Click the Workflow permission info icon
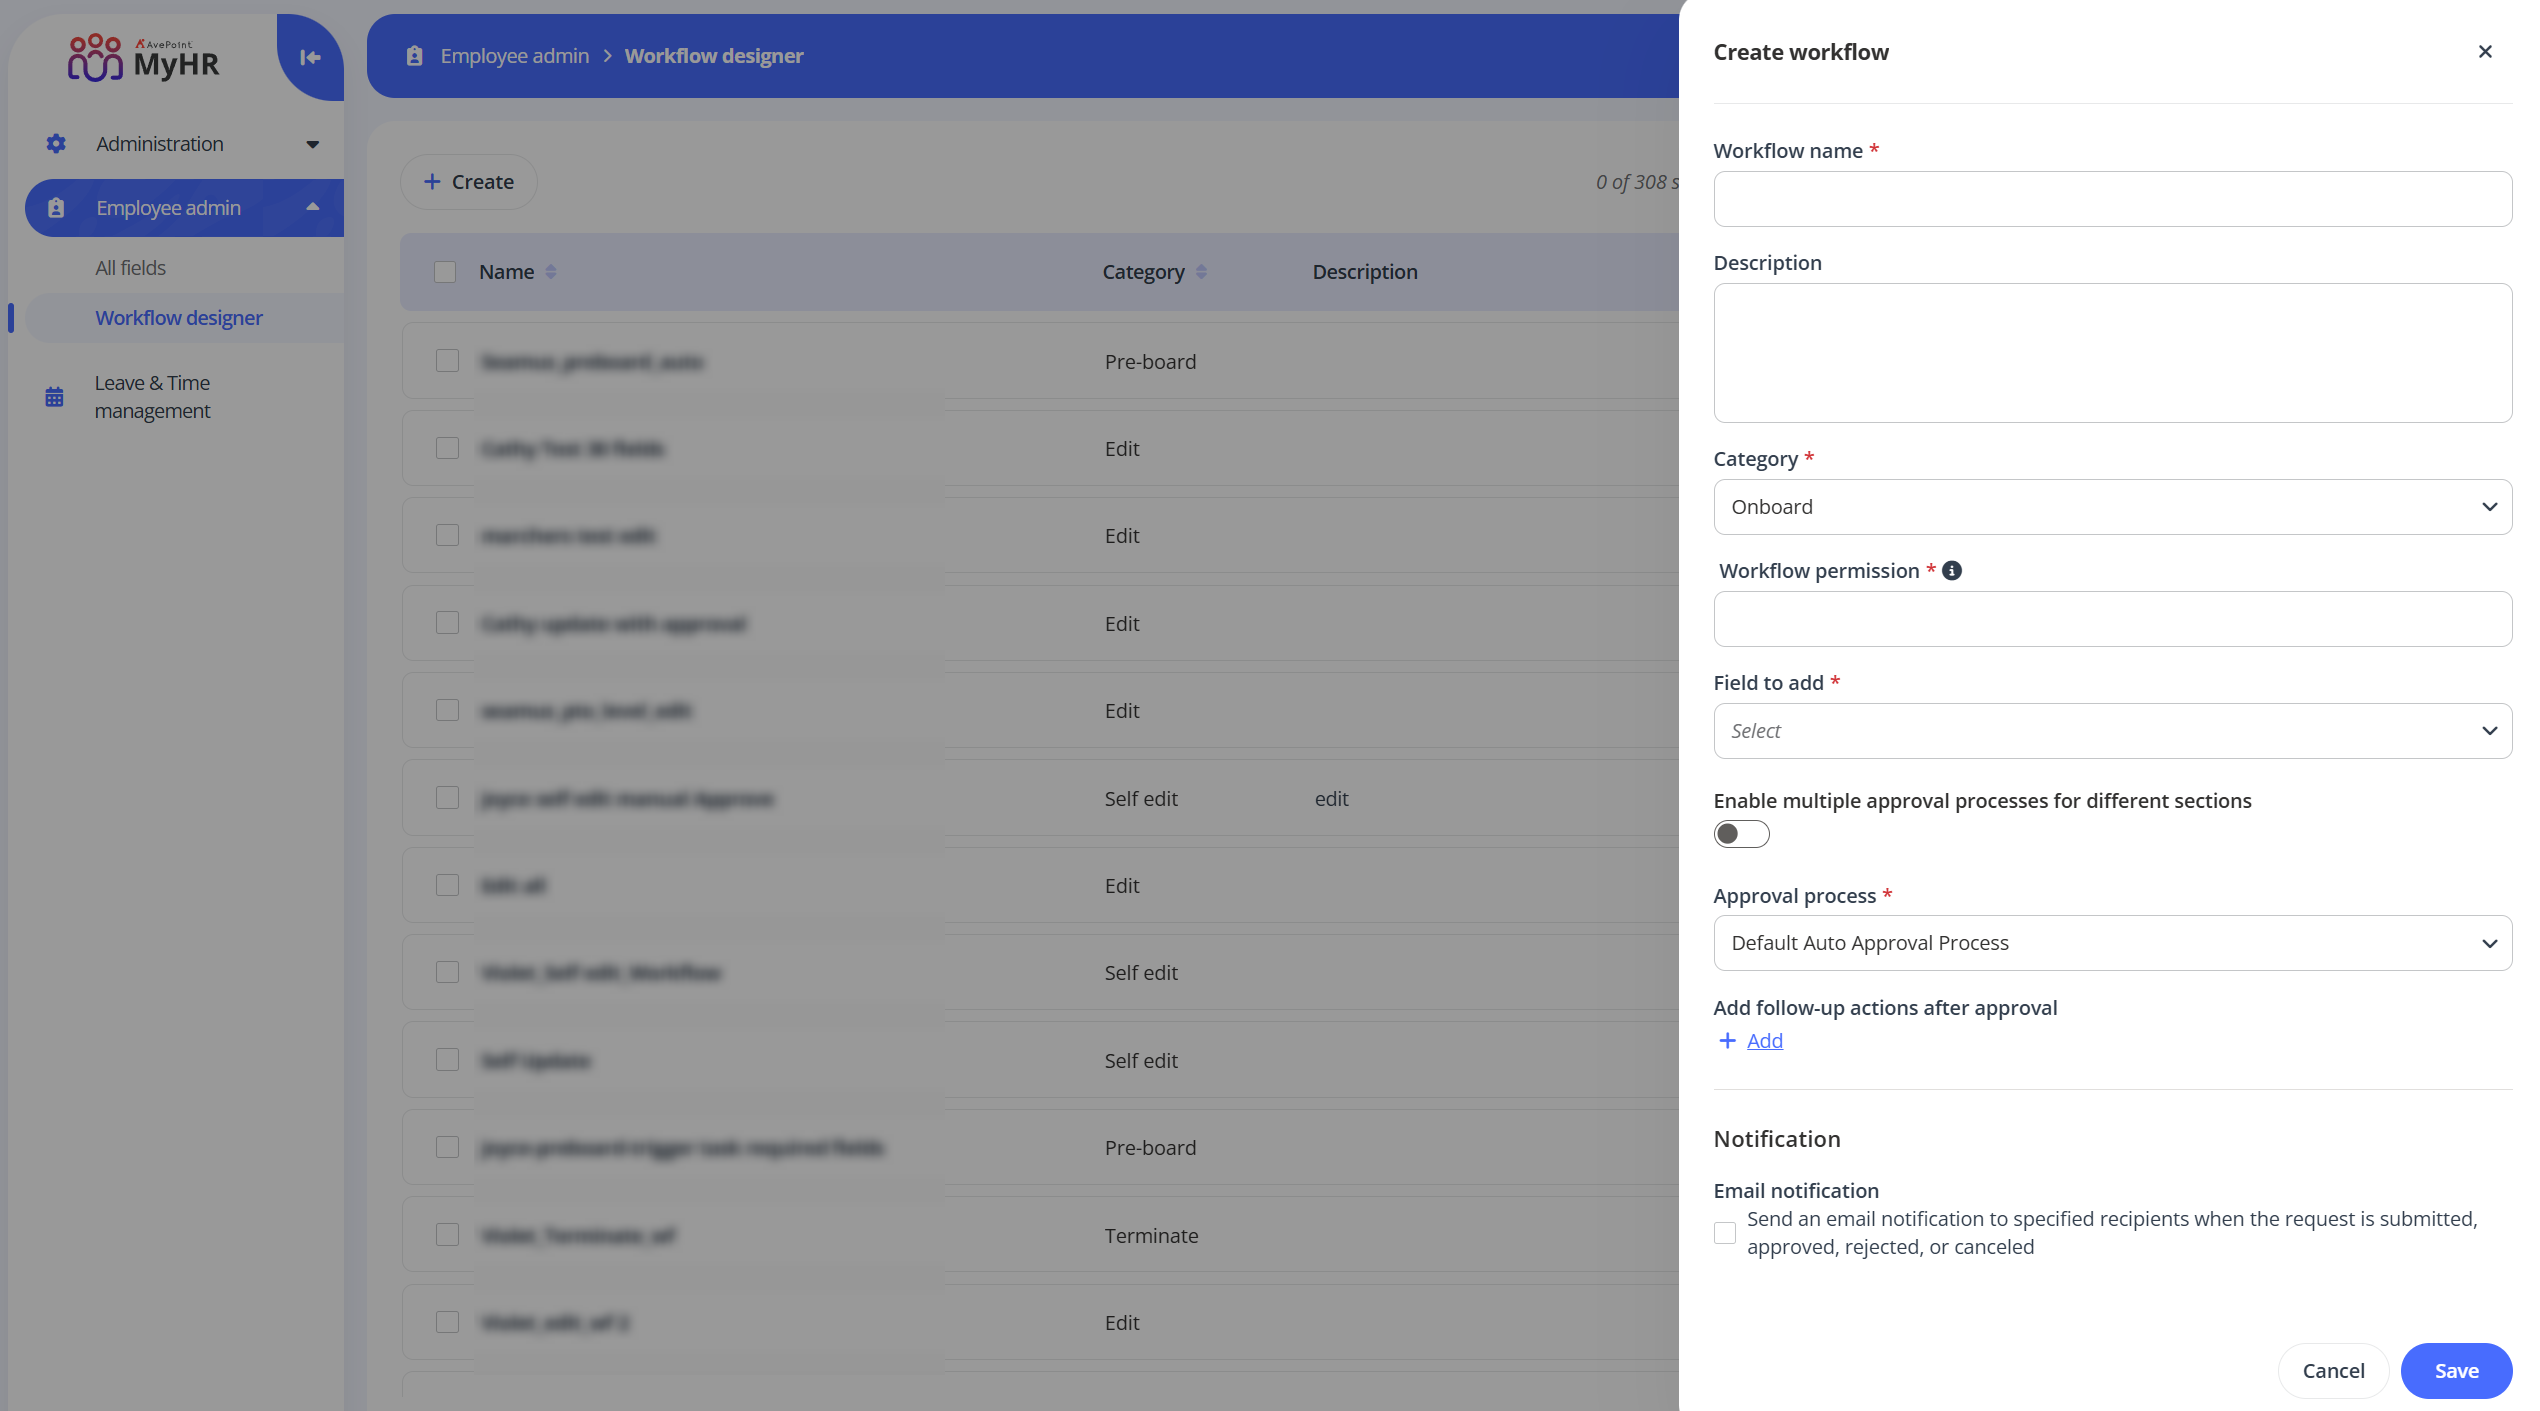Image resolution: width=2540 pixels, height=1411 pixels. (x=1951, y=571)
